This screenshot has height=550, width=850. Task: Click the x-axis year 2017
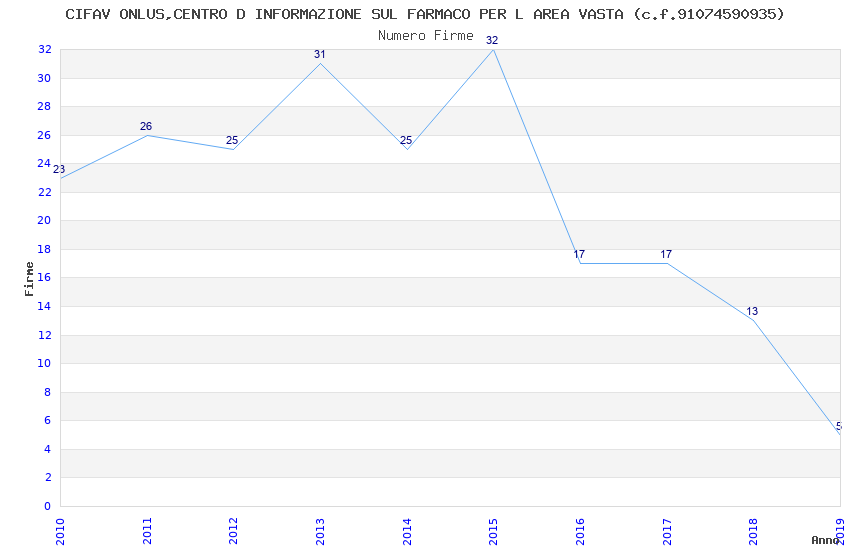(667, 532)
